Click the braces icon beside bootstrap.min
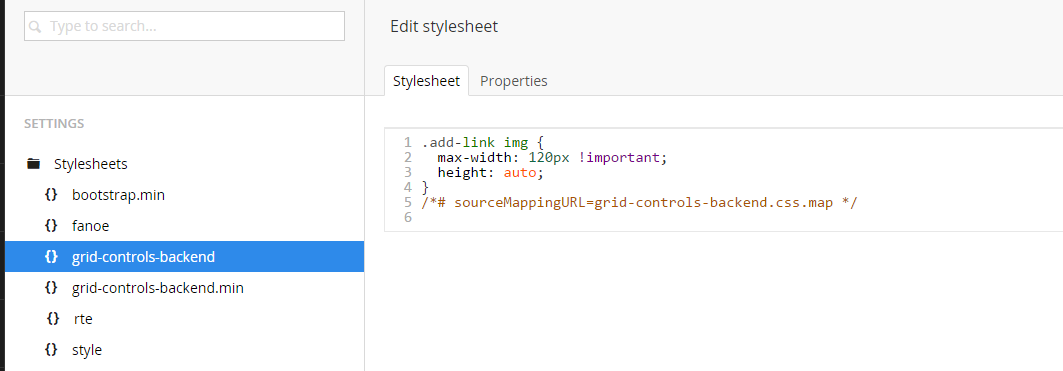Viewport: 1063px width, 371px height. pyautogui.click(x=51, y=195)
